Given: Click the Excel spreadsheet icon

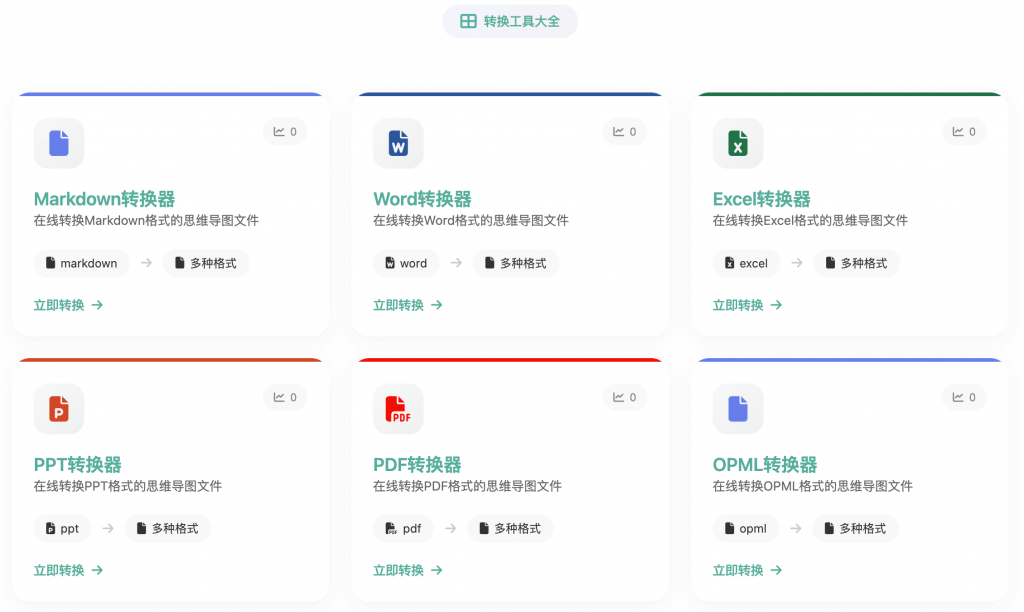Looking at the screenshot, I should tap(738, 143).
